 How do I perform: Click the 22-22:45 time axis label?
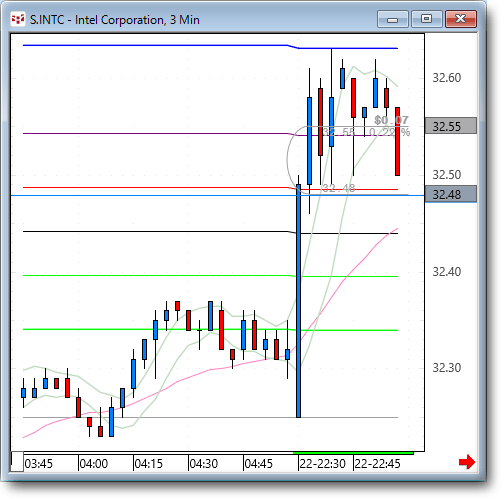(x=377, y=464)
